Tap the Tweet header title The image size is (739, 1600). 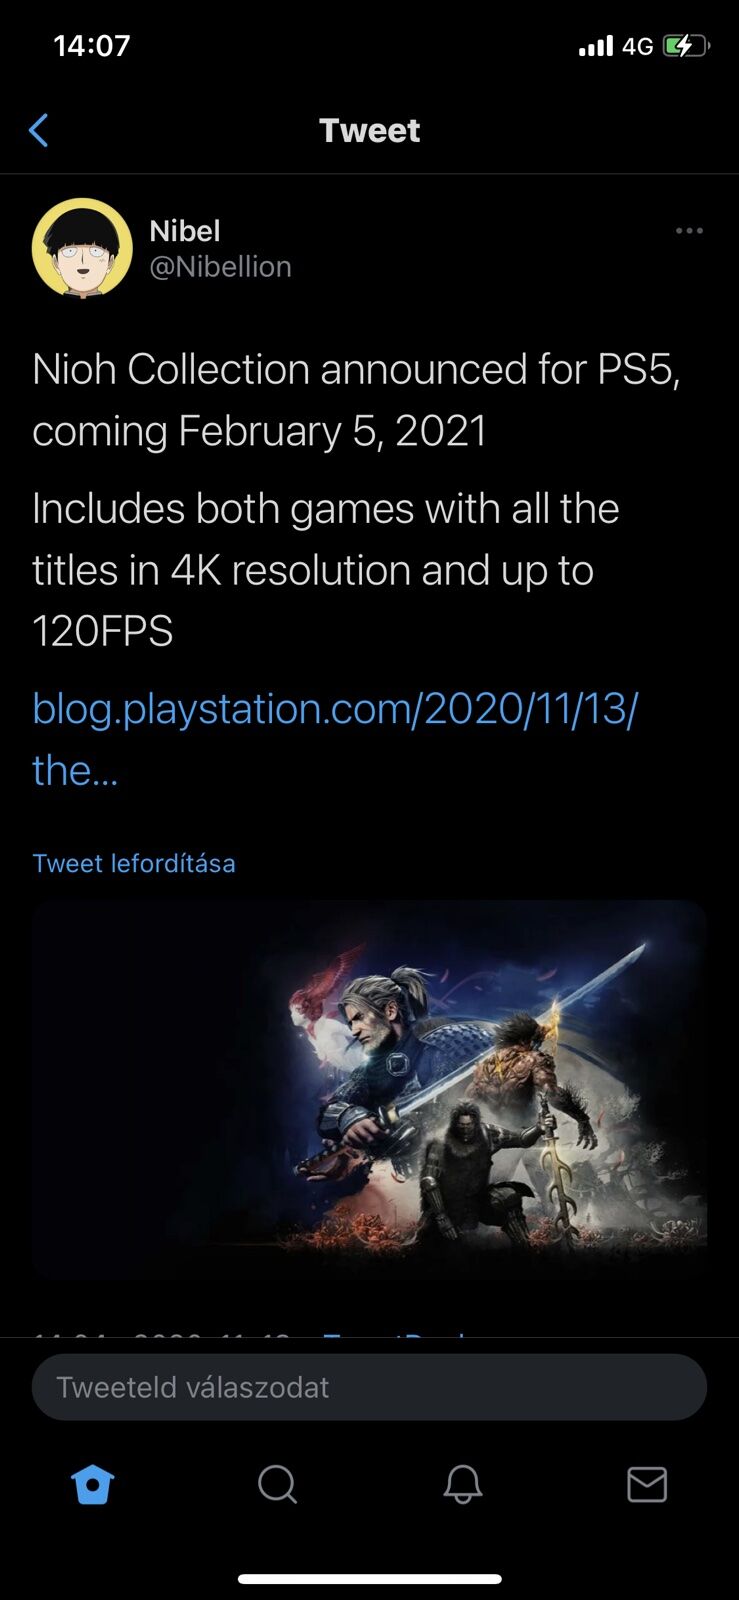pos(369,130)
